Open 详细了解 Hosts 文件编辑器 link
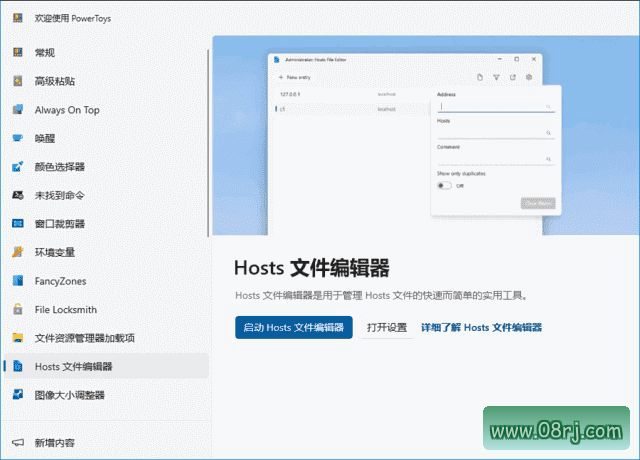This screenshot has height=460, width=640. tap(481, 327)
